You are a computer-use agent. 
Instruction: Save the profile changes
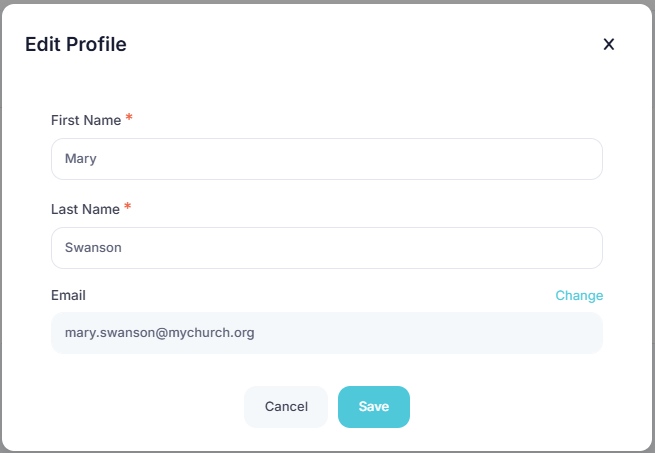click(373, 407)
